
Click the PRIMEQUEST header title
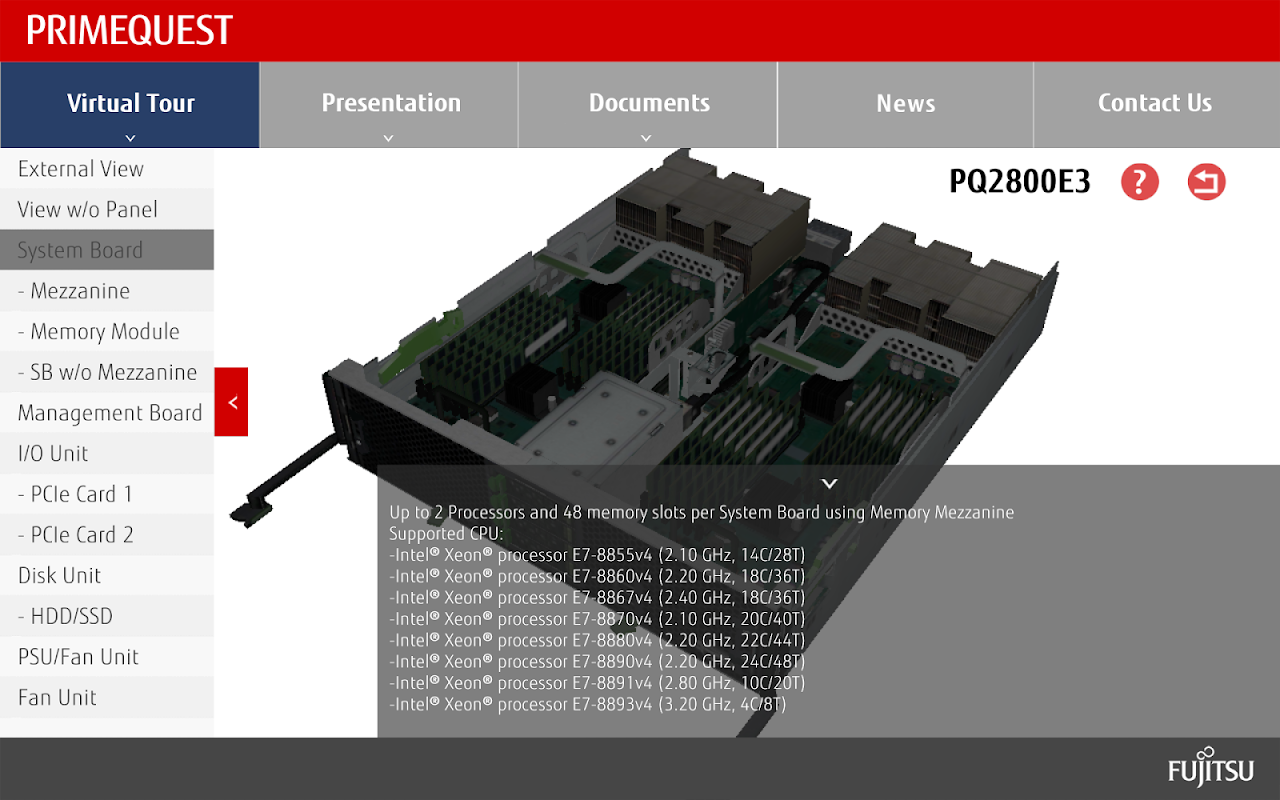(x=129, y=31)
